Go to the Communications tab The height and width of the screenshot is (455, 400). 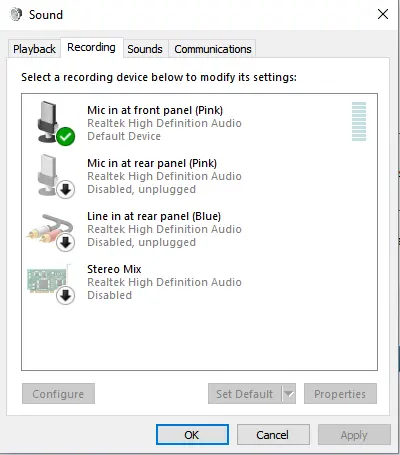tap(213, 49)
